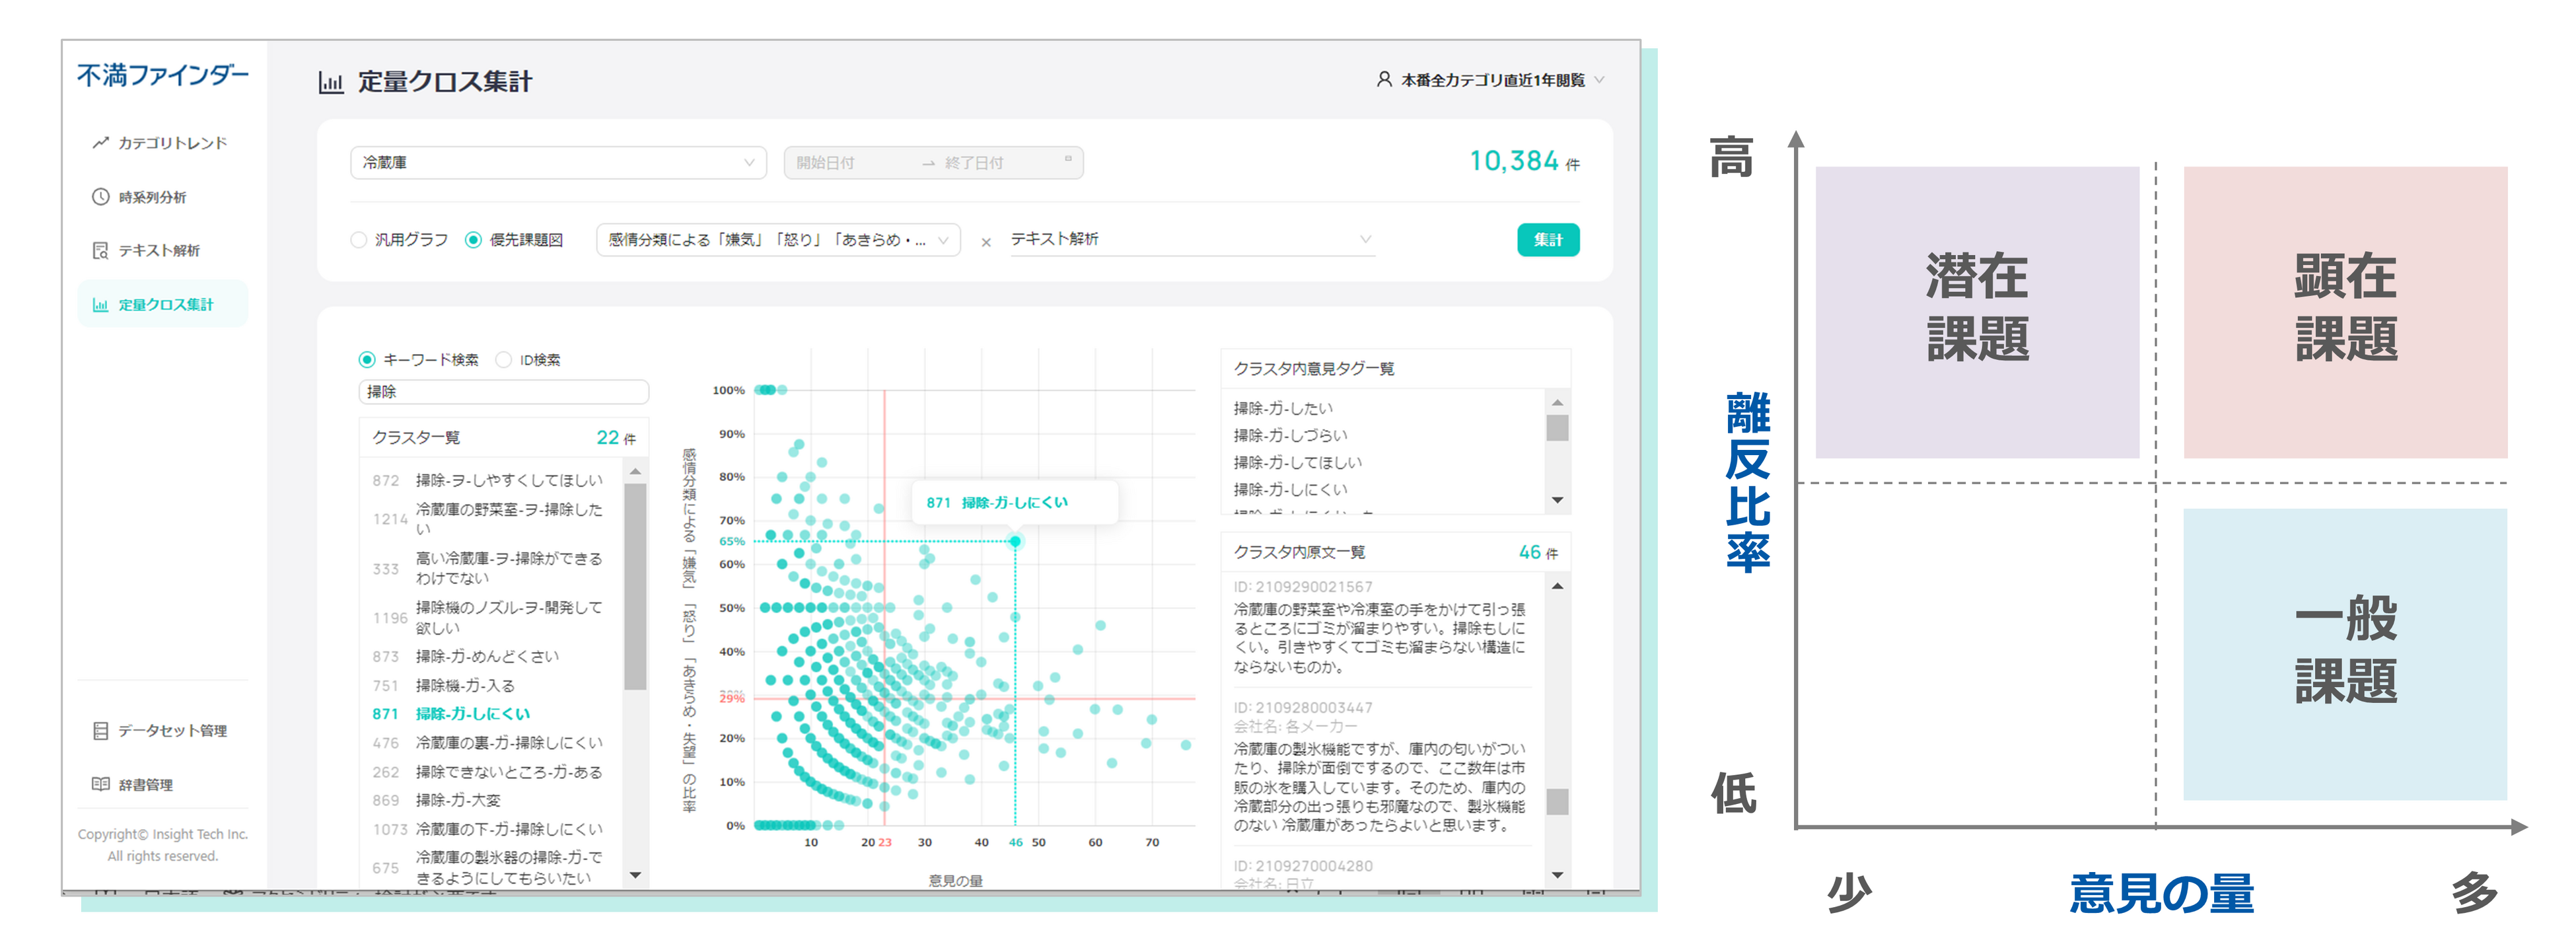Click the データセット管理 list icon

tap(100, 731)
